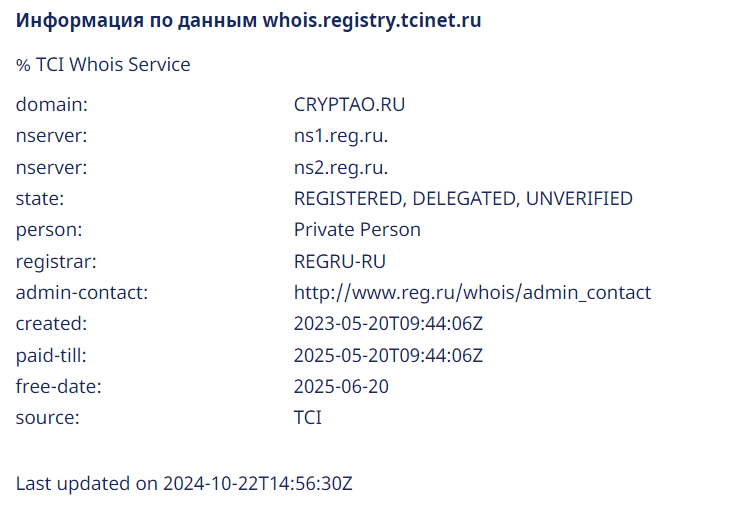
Task: Click the created date 2023-05-20 value
Action: [388, 324]
